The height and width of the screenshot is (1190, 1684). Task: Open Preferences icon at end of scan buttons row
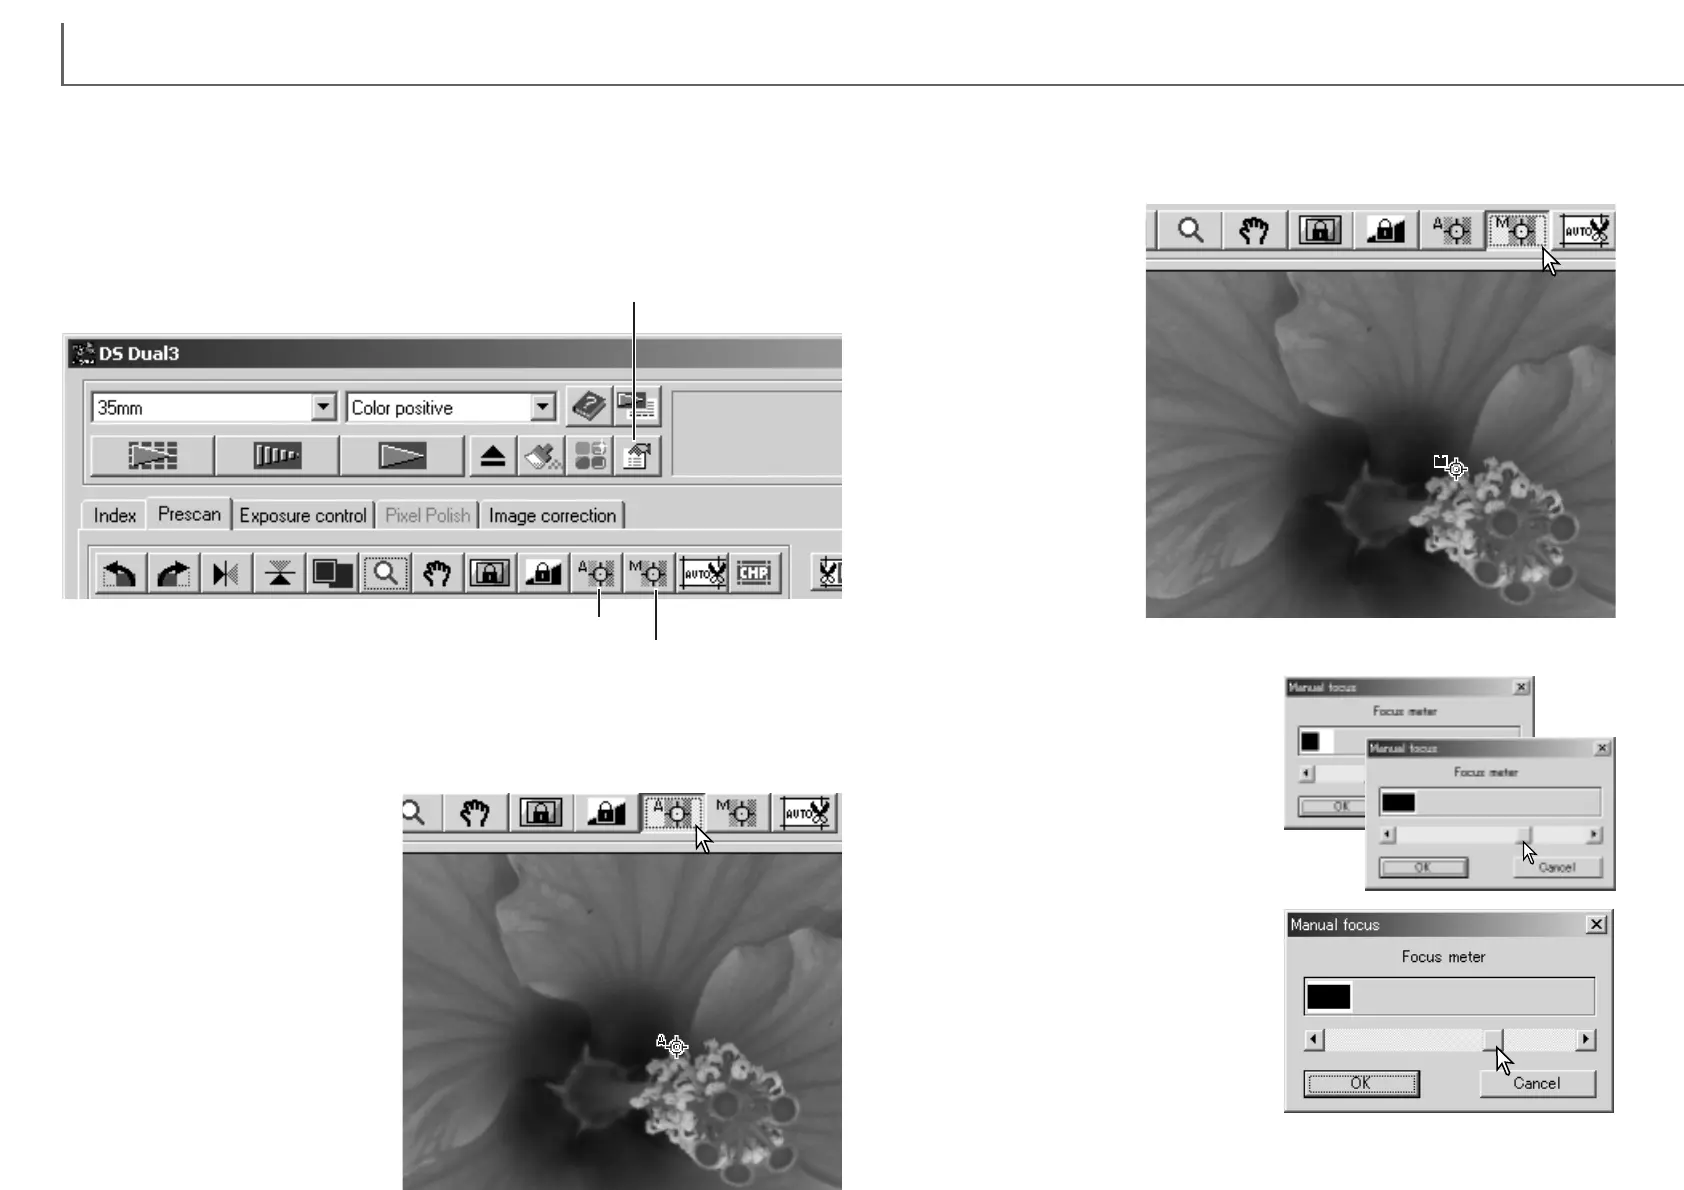(x=637, y=456)
